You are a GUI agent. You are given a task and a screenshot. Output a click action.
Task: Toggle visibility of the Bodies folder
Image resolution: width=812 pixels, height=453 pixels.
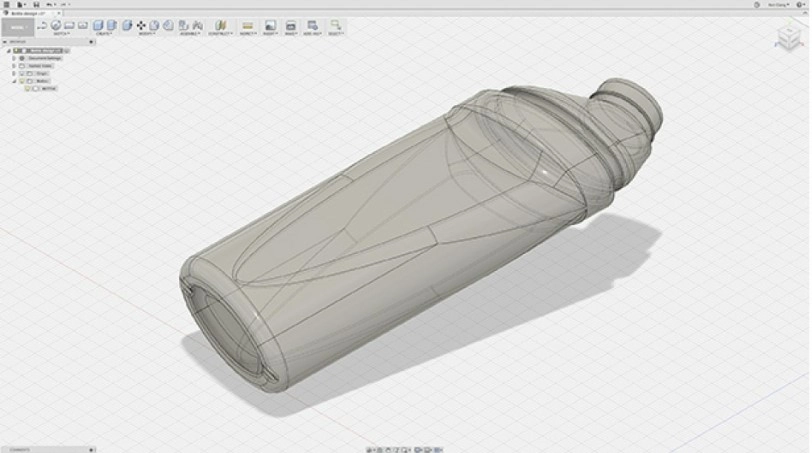click(x=22, y=81)
